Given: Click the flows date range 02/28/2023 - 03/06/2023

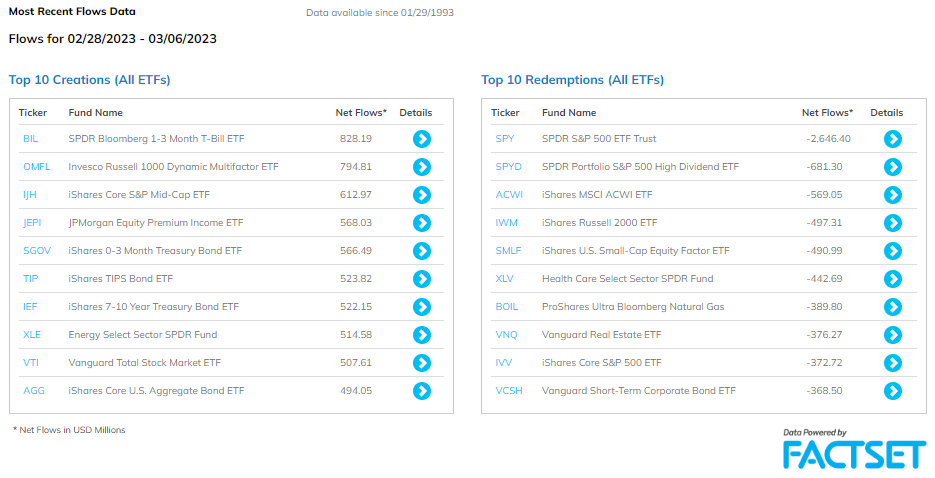Looking at the screenshot, I should (x=142, y=39).
